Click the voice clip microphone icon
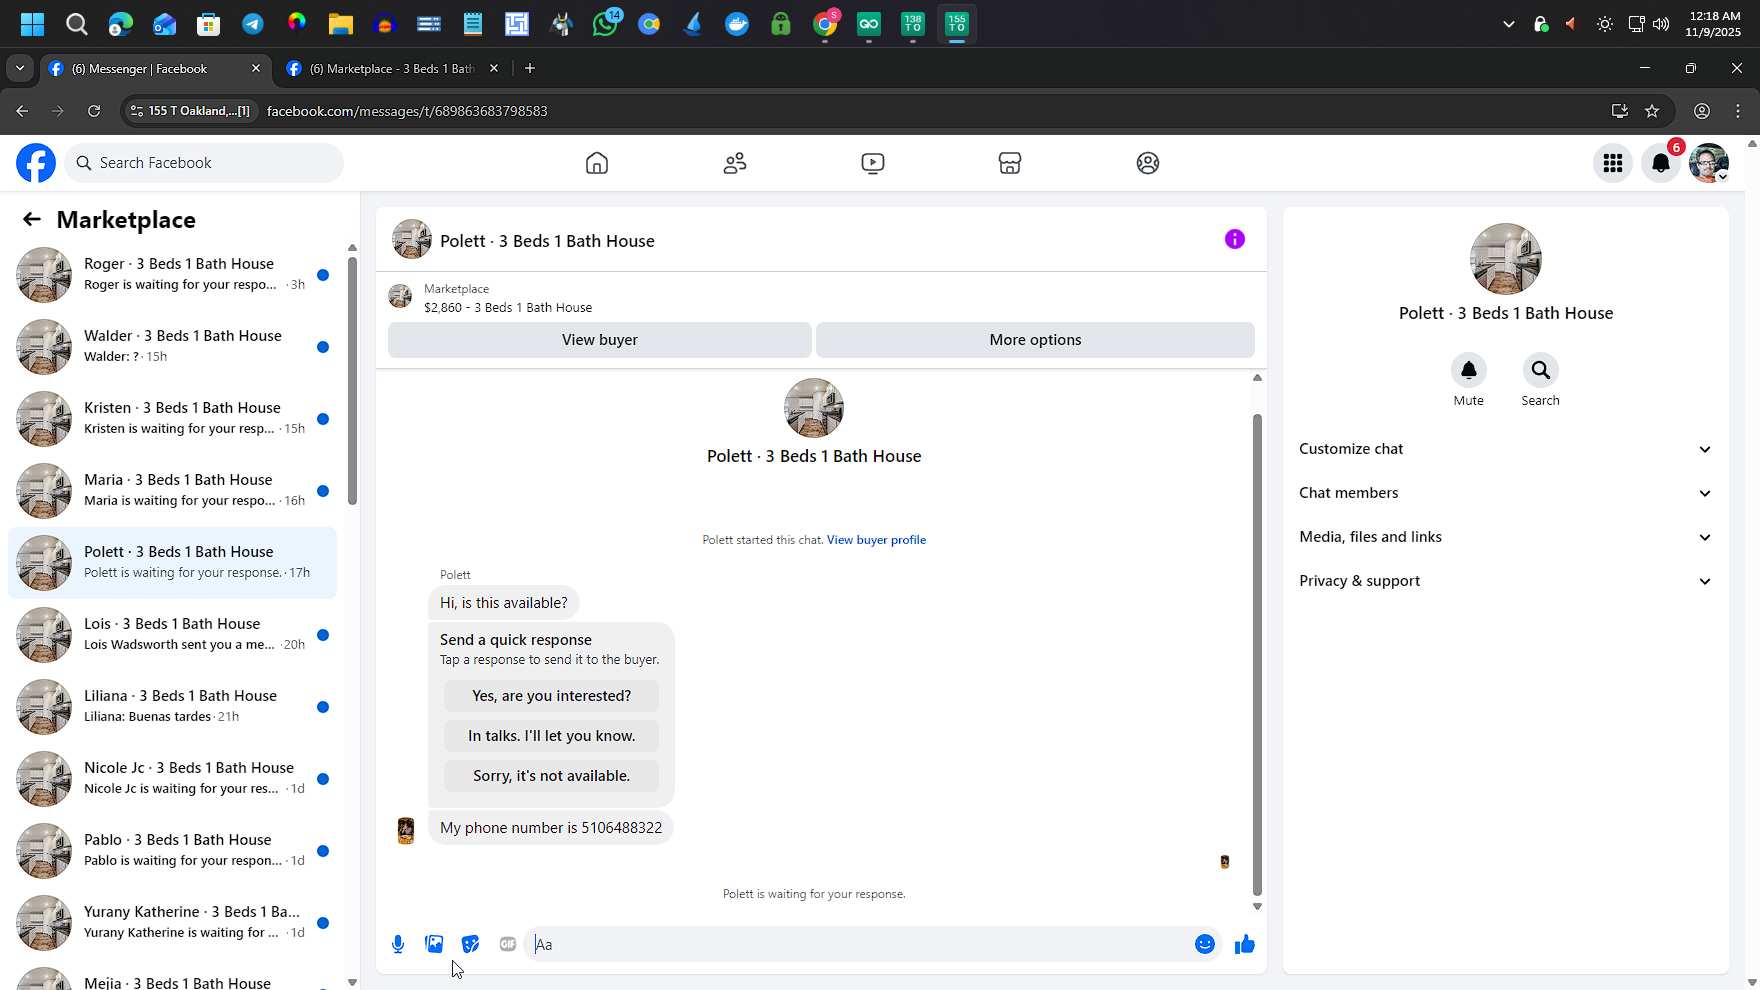The width and height of the screenshot is (1760, 990). [398, 944]
